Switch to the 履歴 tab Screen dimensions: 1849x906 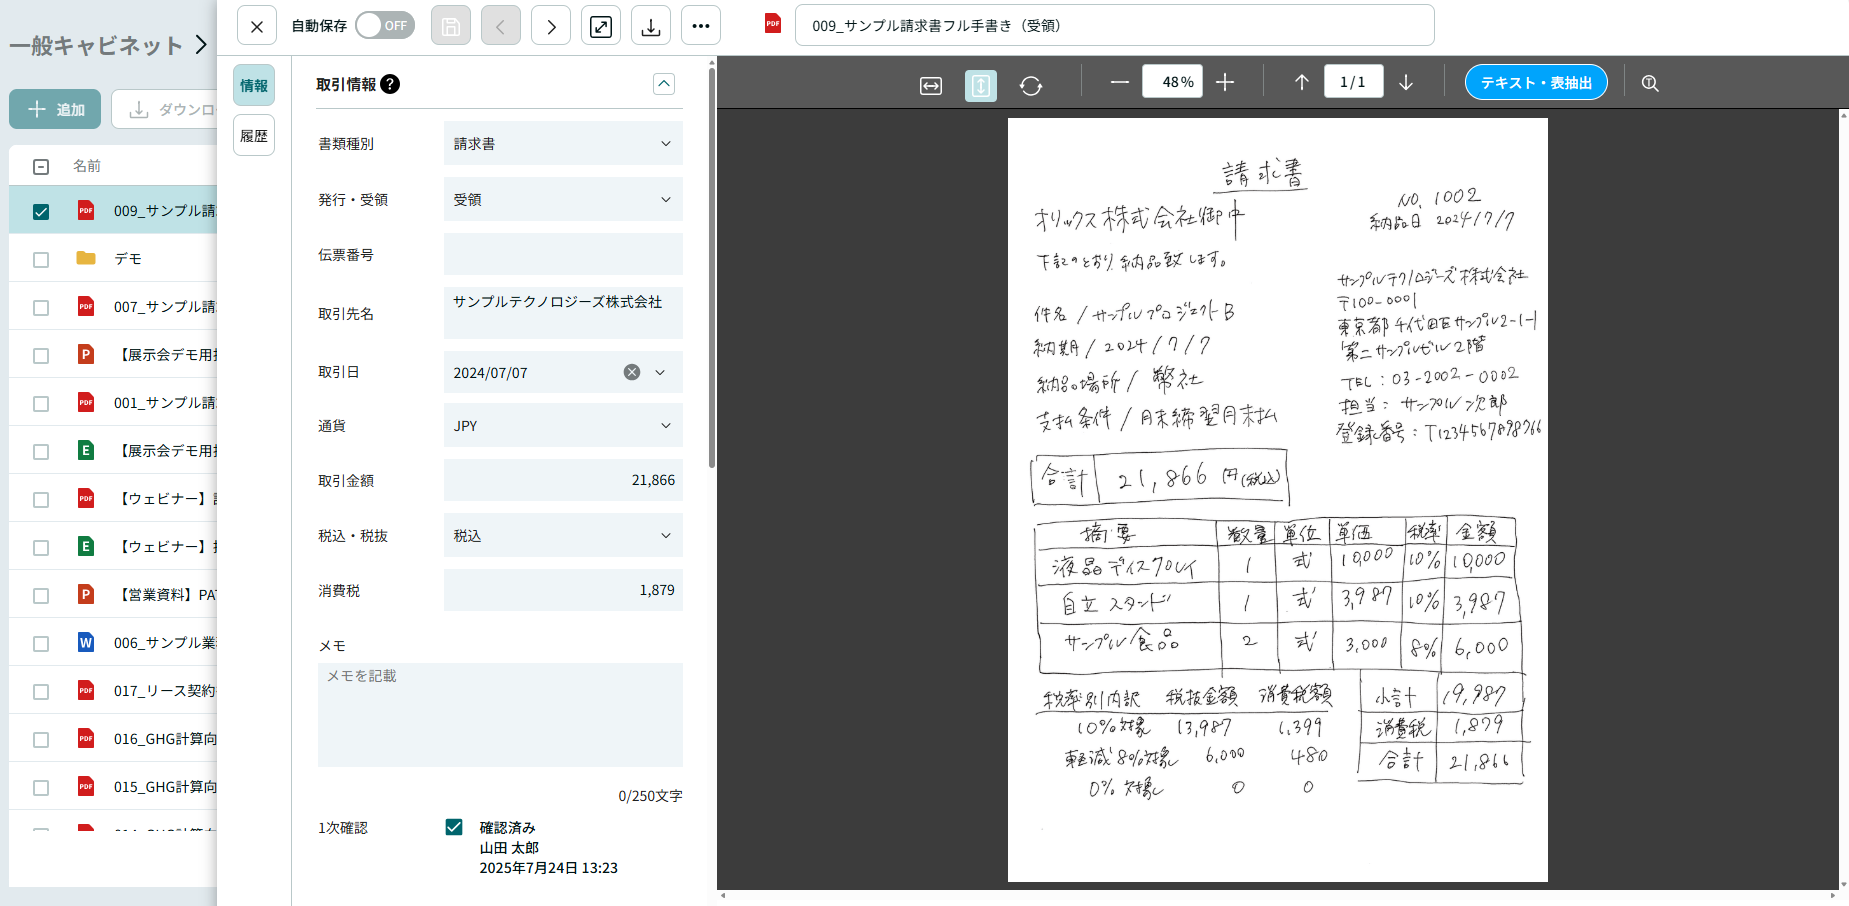click(x=254, y=134)
